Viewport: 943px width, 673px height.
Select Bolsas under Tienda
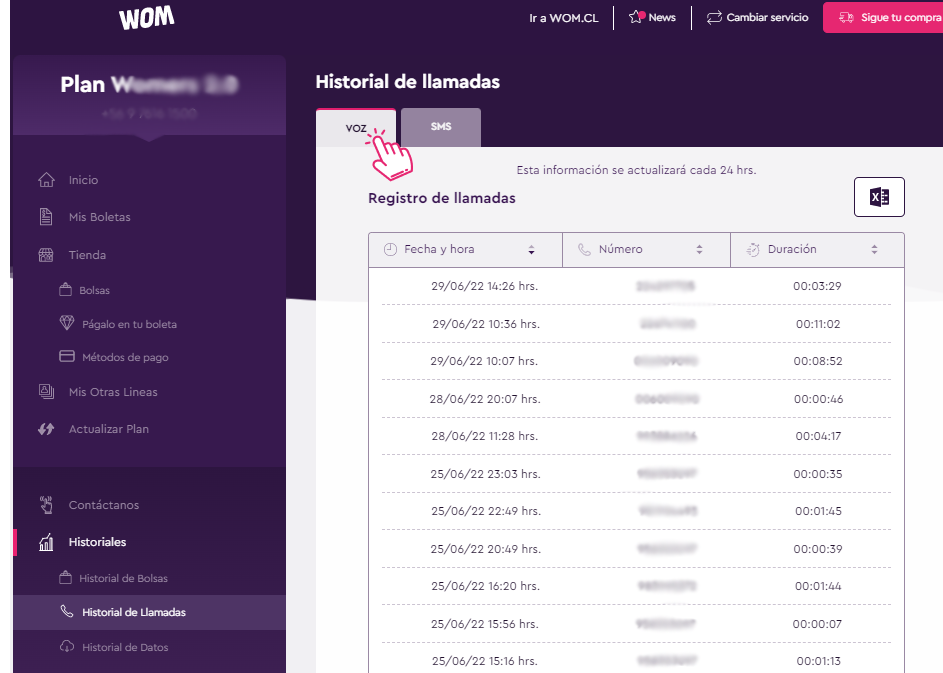(94, 290)
